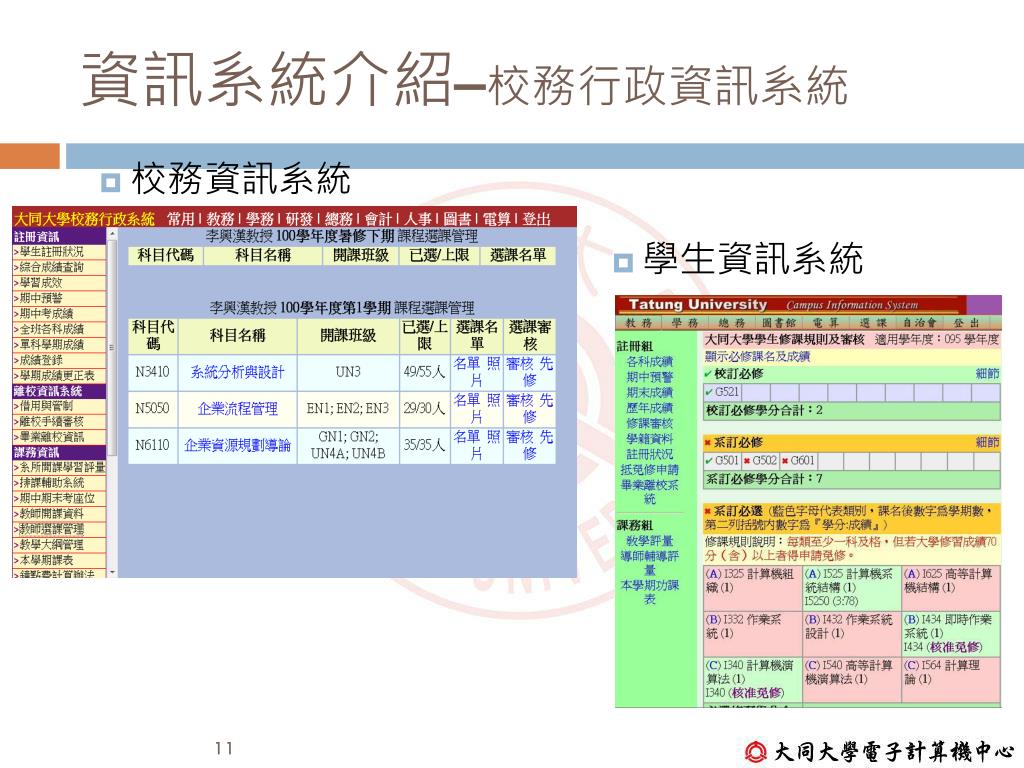Open 審核 link in the N6110 row
The width and height of the screenshot is (1024, 768).
[x=520, y=436]
